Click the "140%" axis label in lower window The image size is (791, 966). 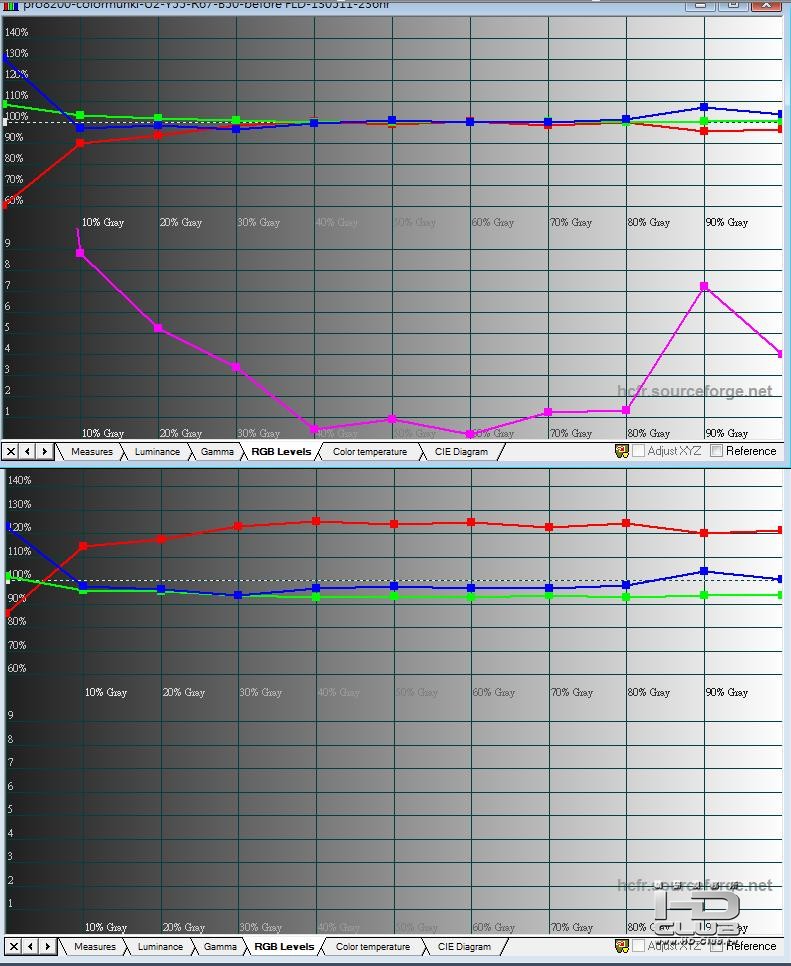click(x=19, y=480)
